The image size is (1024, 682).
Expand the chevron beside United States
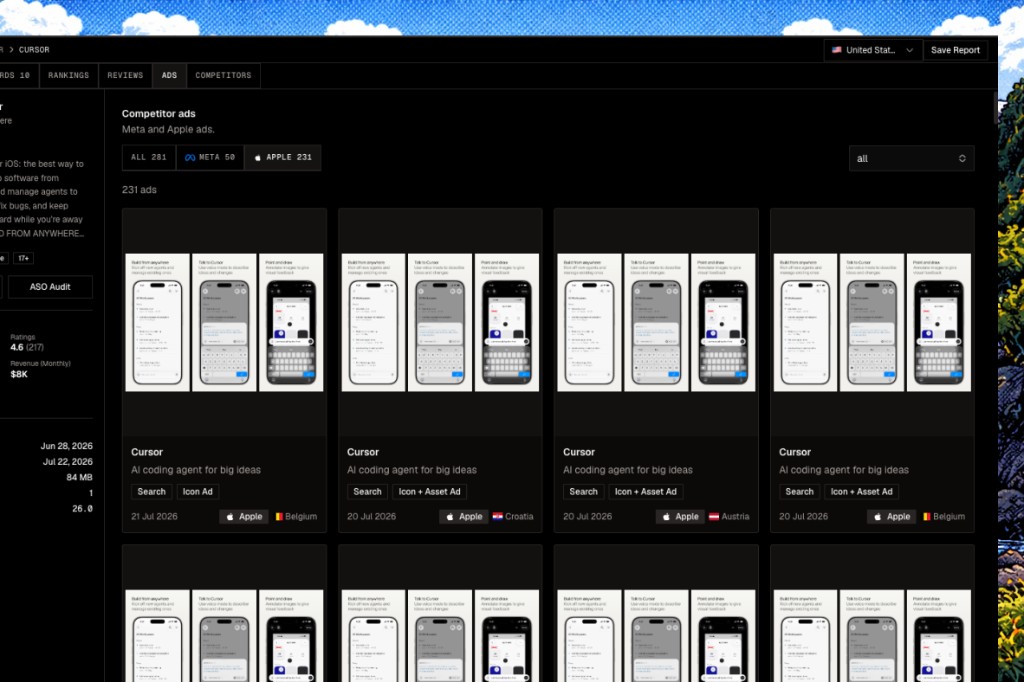tap(909, 50)
